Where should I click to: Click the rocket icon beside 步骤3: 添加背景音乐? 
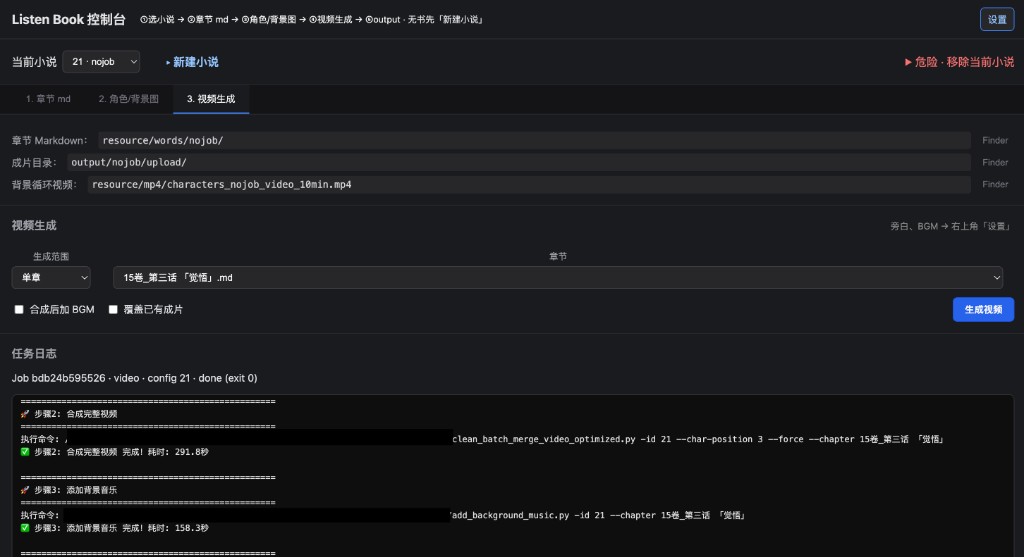pos(25,490)
